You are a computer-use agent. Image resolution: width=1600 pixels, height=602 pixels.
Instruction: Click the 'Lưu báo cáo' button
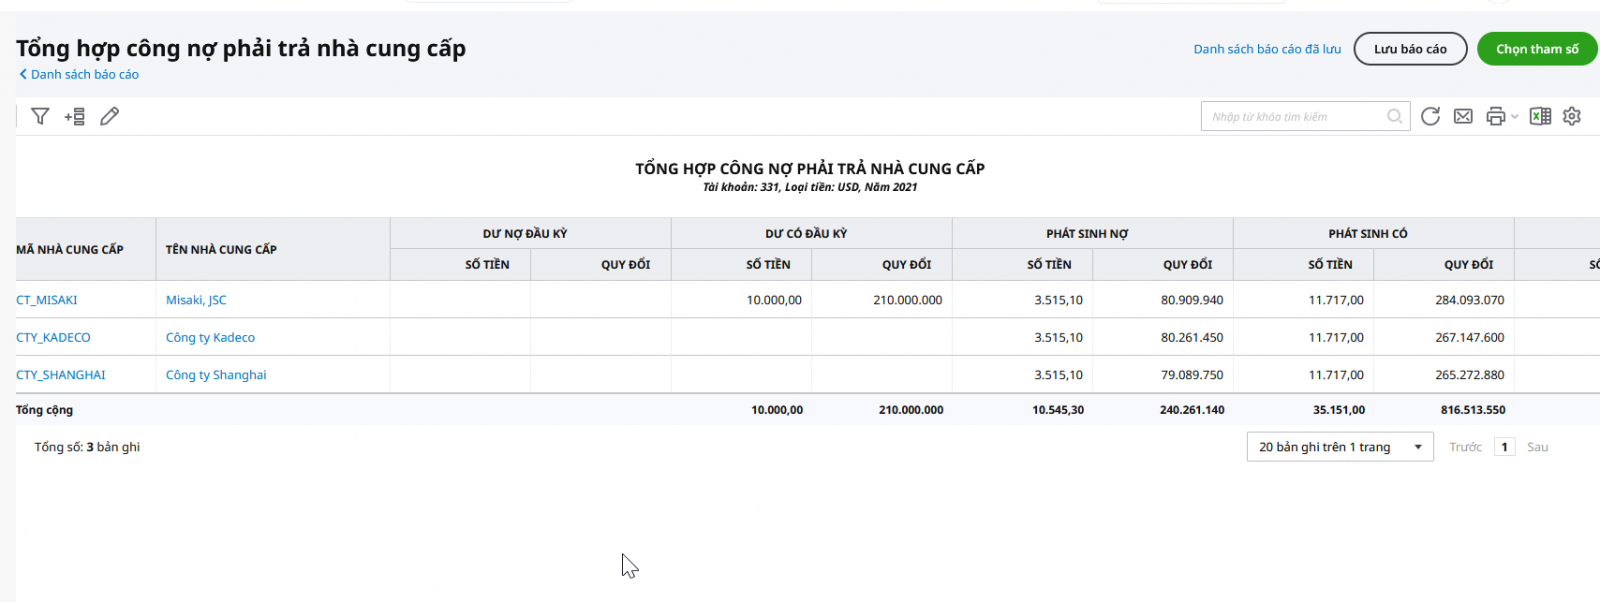coord(1410,49)
